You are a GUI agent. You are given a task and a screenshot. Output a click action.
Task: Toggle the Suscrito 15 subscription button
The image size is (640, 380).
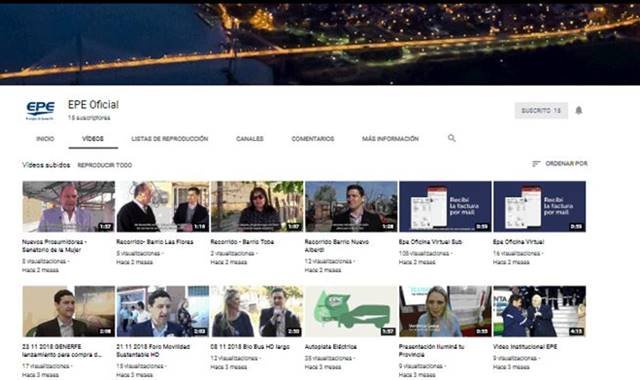[541, 111]
